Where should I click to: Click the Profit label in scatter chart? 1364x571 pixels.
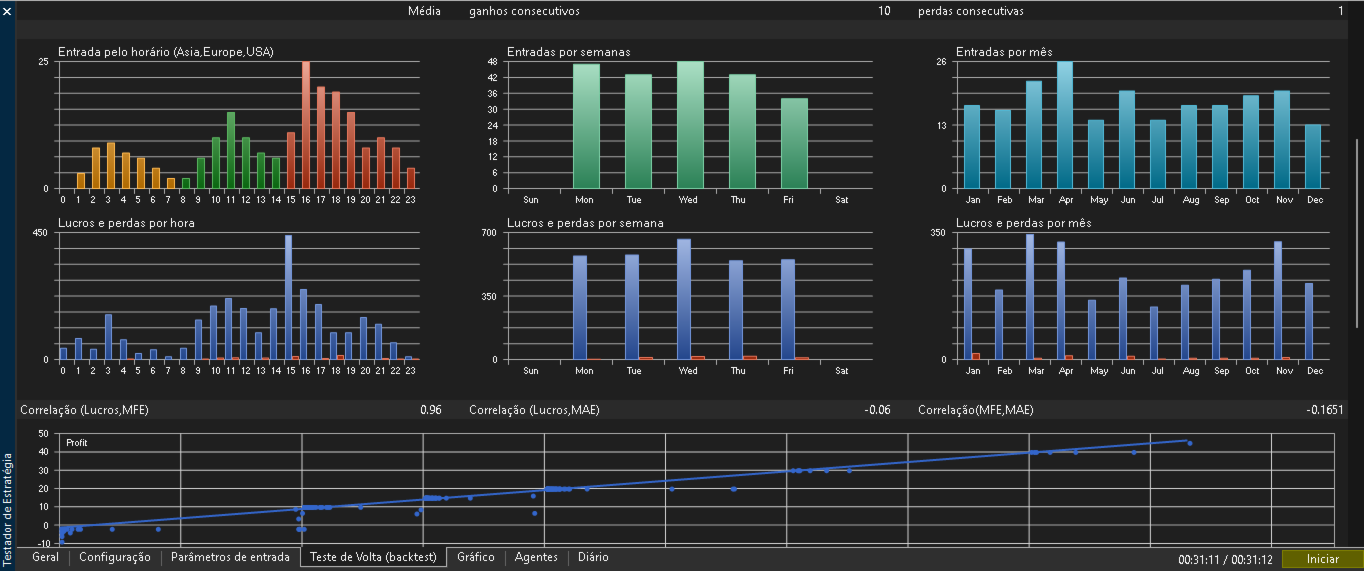tap(77, 442)
